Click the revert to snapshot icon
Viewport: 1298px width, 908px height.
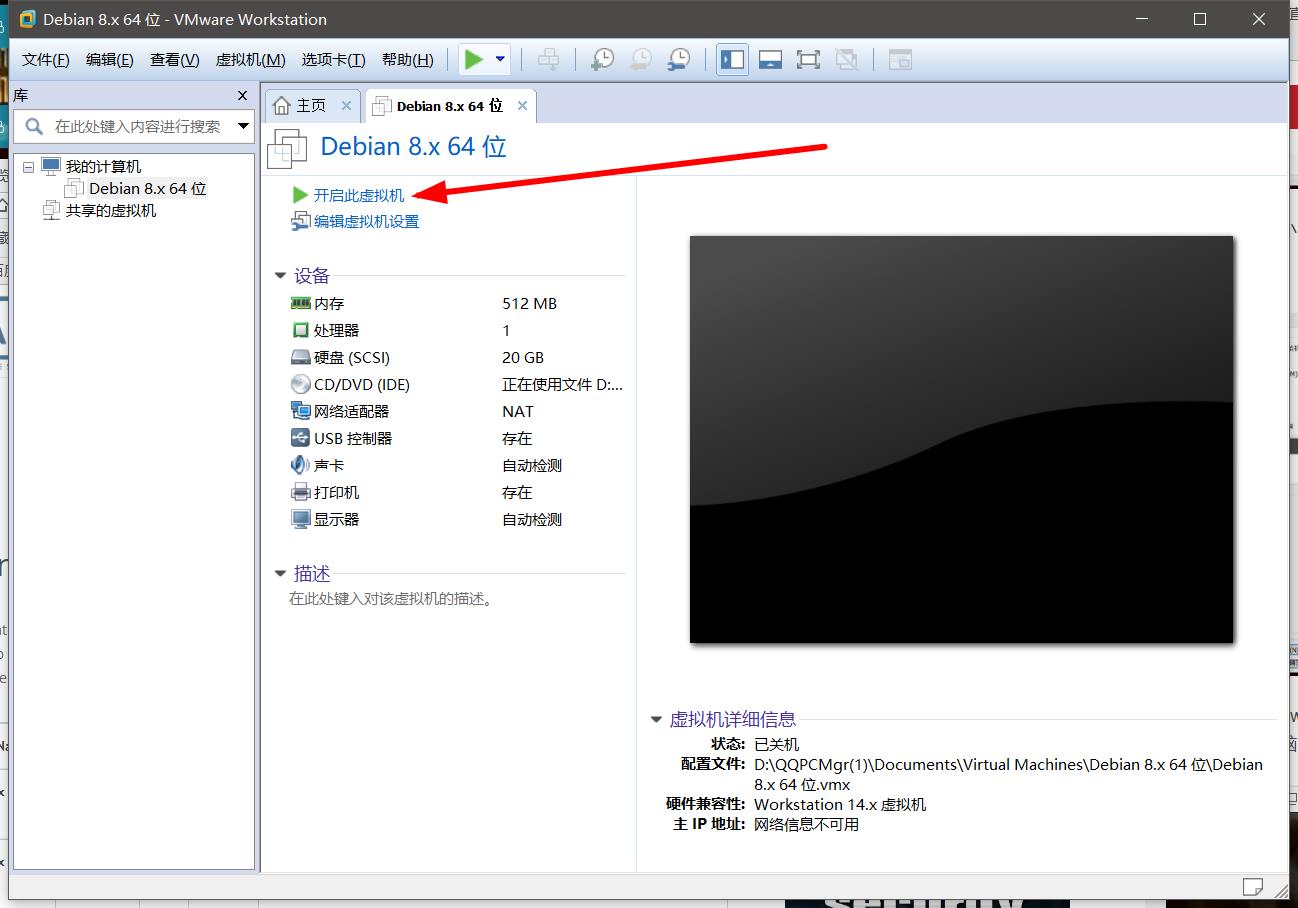point(640,60)
